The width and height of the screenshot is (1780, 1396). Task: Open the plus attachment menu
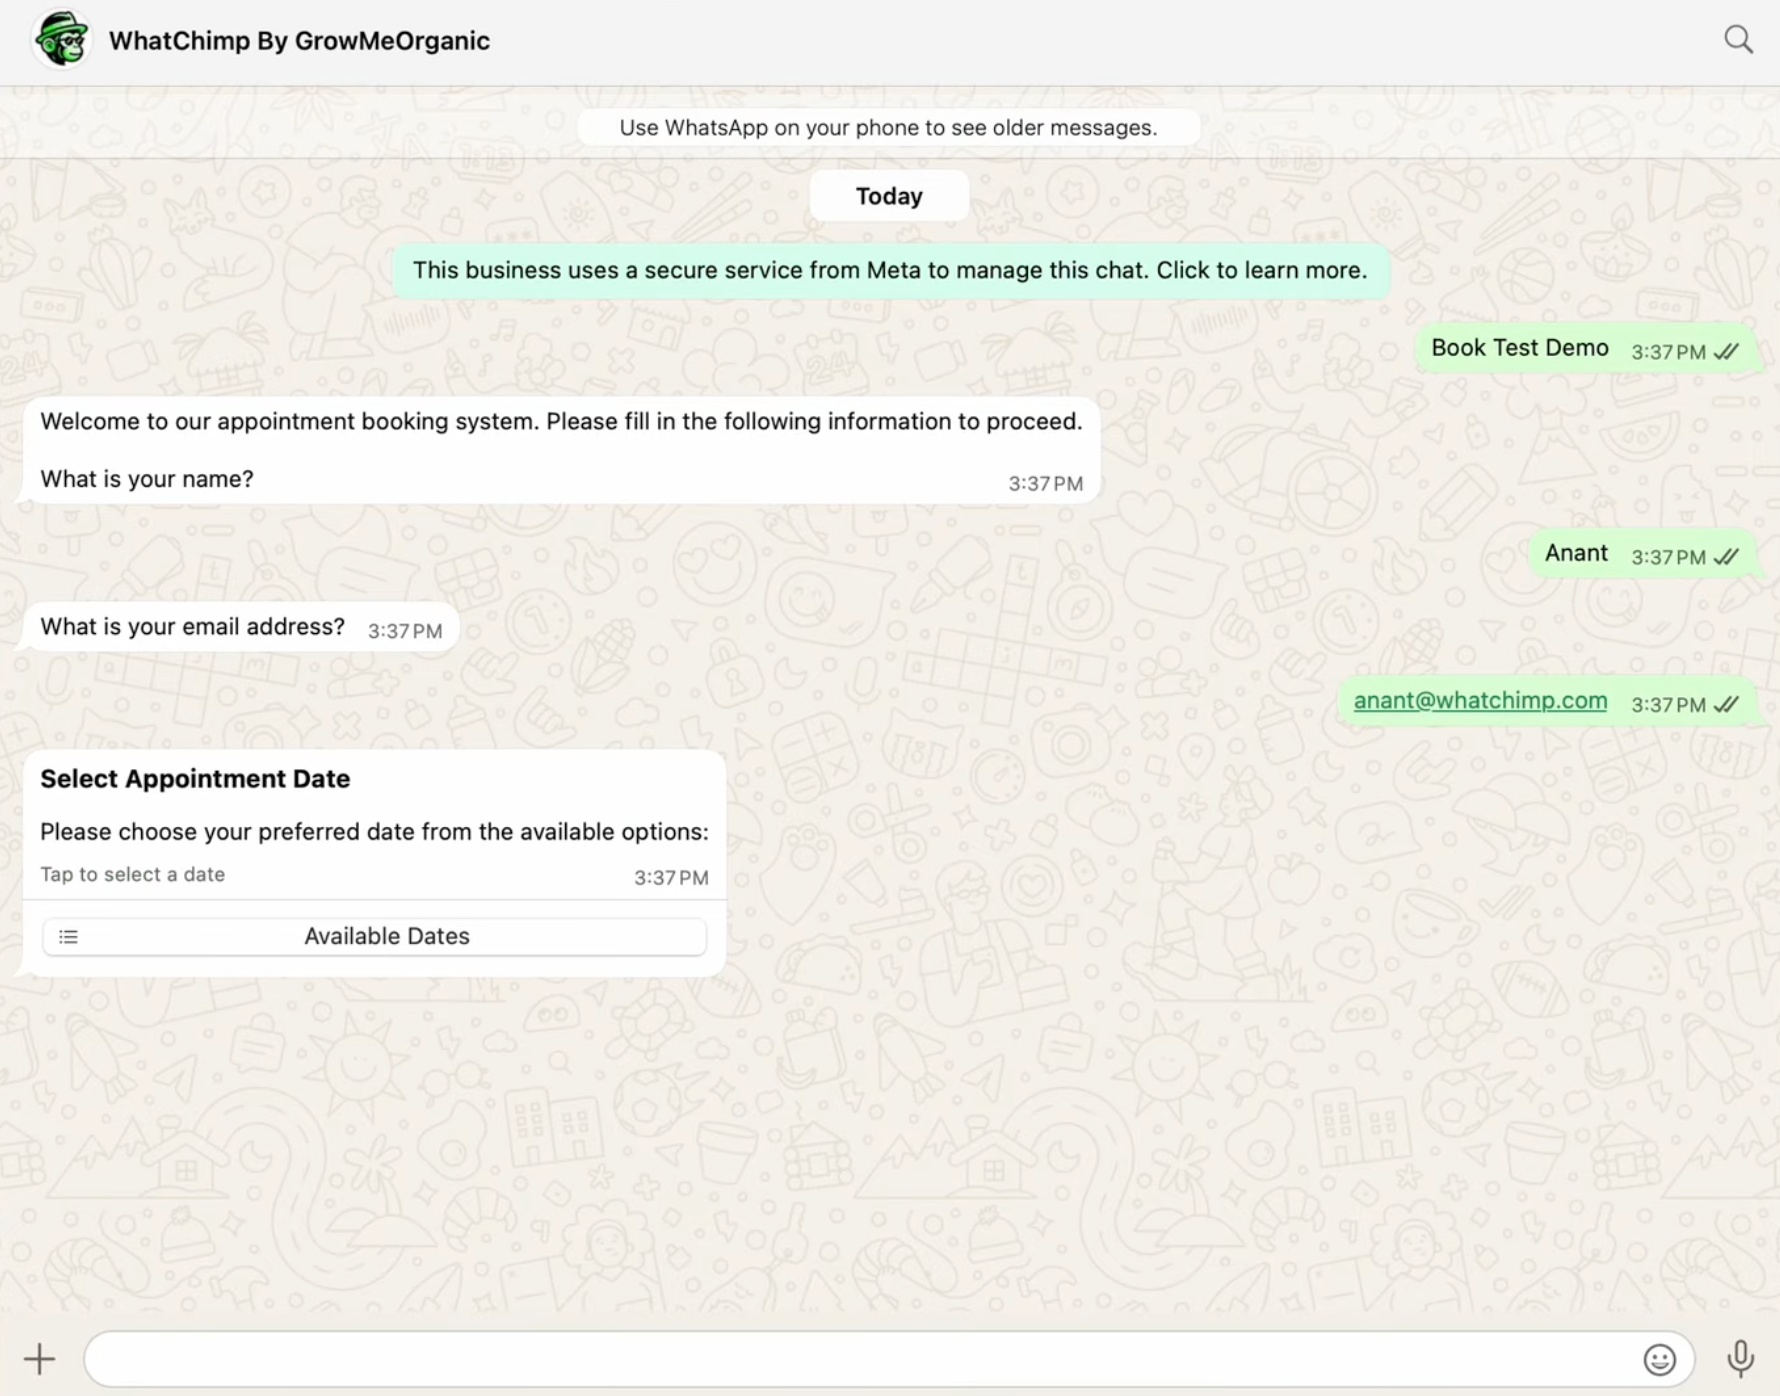40,1358
